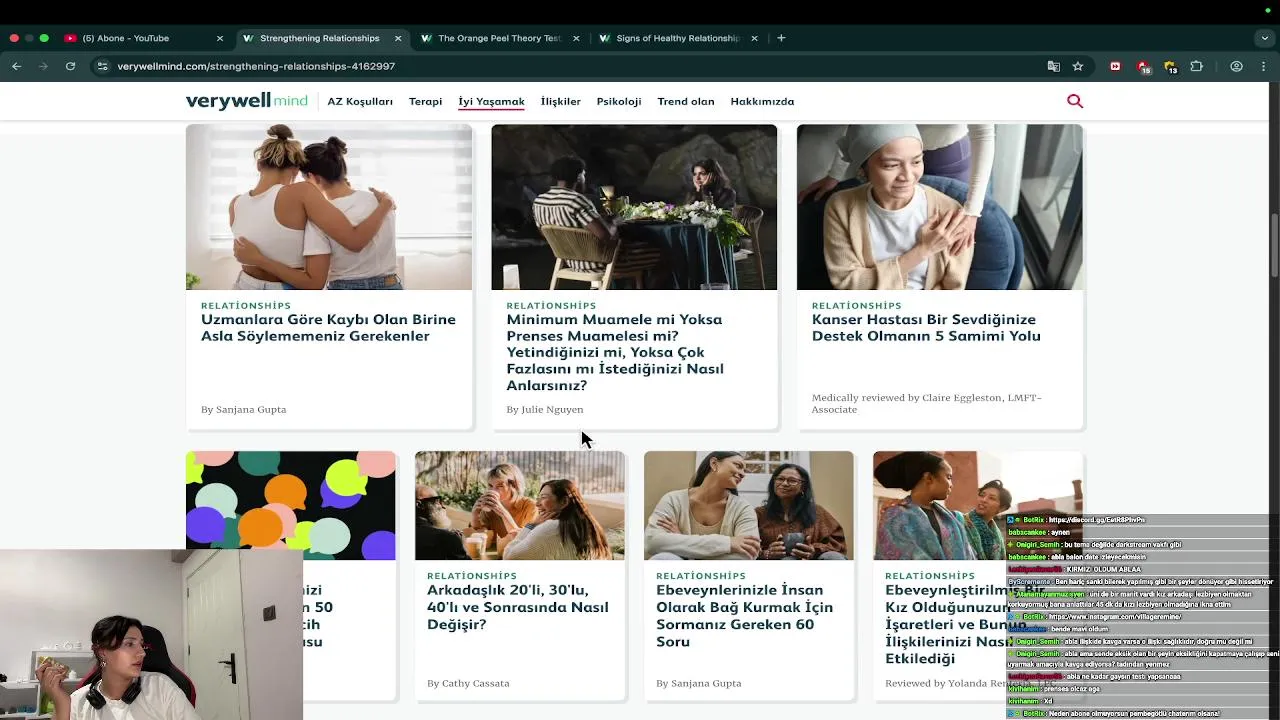The image size is (1280, 720).
Task: Click the Verywell Mind search magnifier
Action: pyautogui.click(x=1075, y=101)
